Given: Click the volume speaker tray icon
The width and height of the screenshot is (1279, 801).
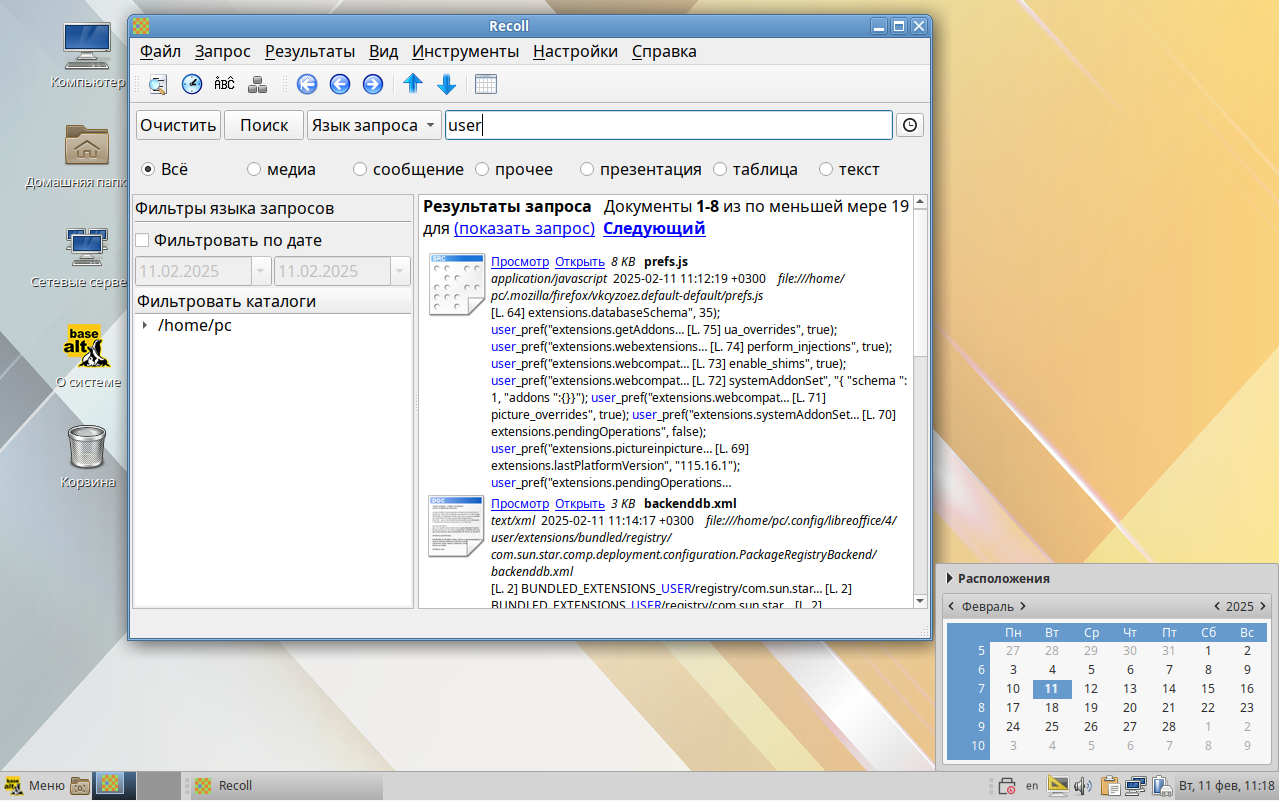Looking at the screenshot, I should pos(1083,786).
